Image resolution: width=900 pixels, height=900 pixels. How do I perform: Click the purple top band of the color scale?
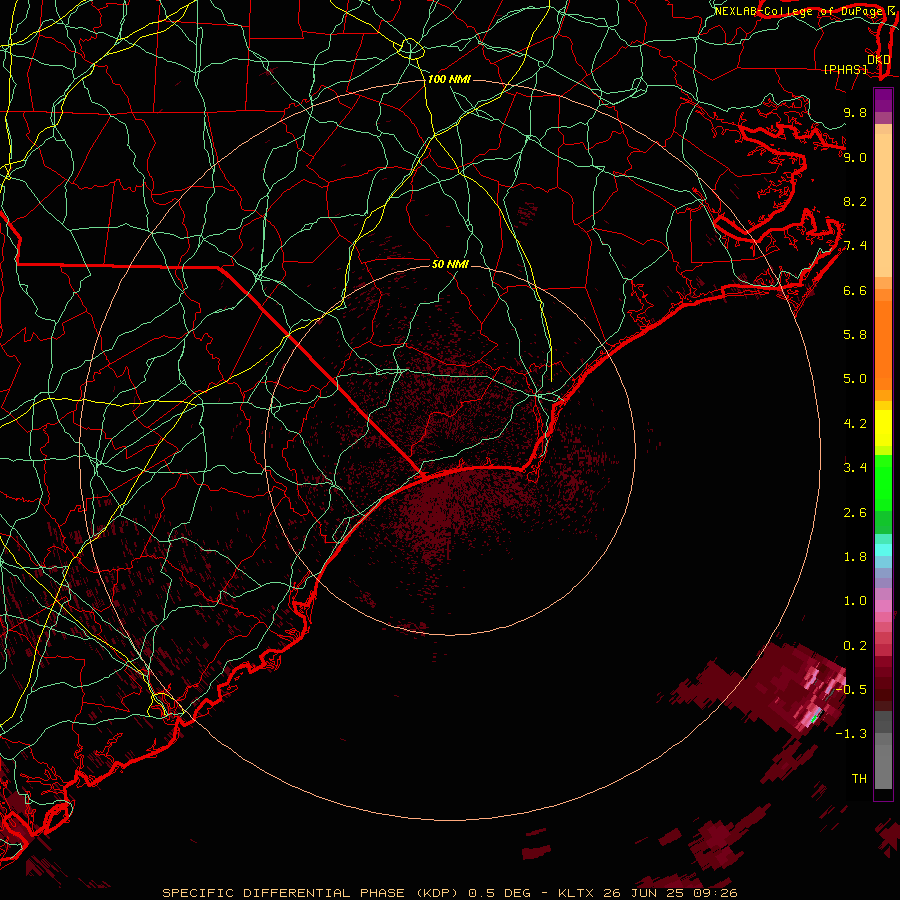coord(883,100)
